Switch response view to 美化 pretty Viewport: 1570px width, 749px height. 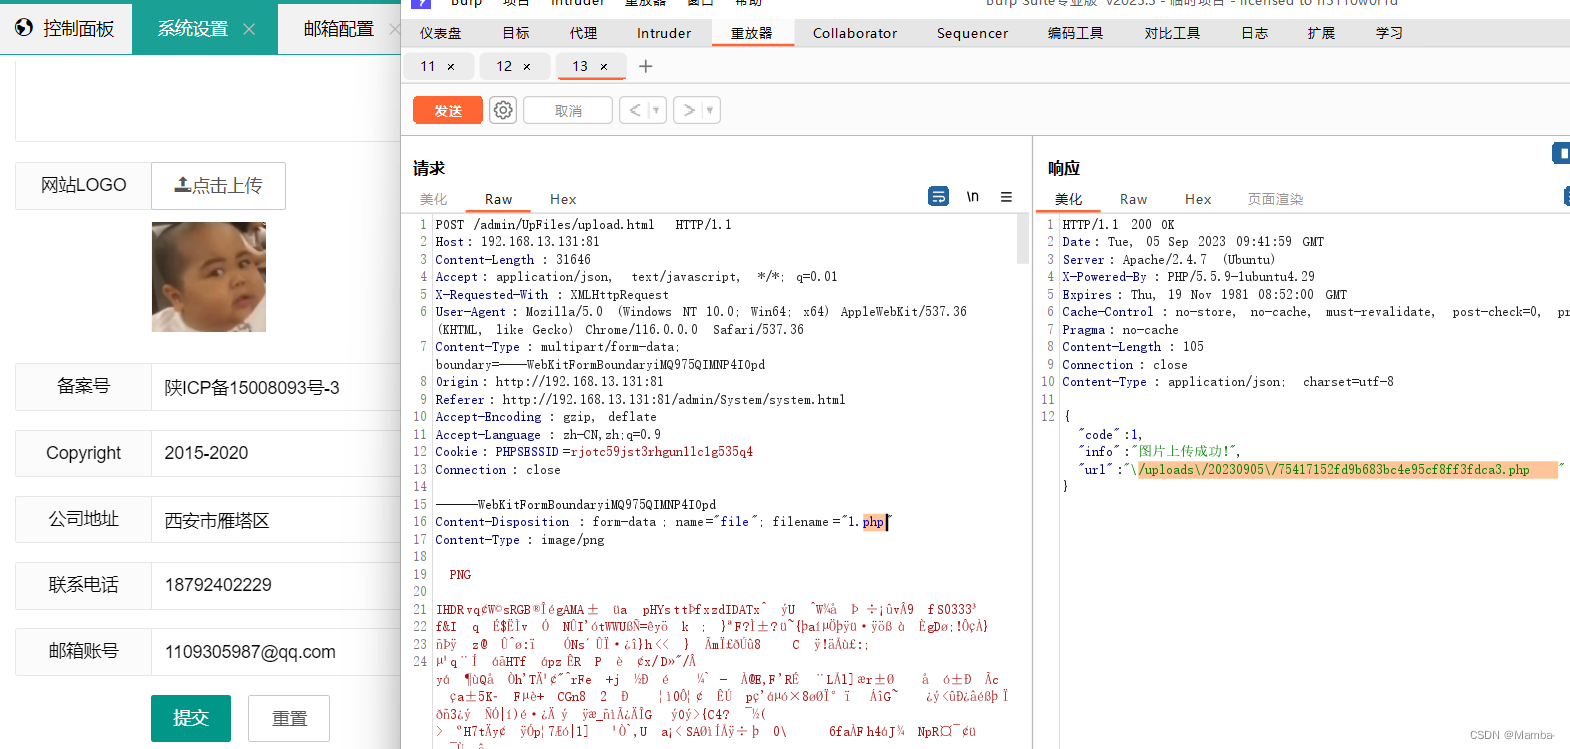[1069, 199]
